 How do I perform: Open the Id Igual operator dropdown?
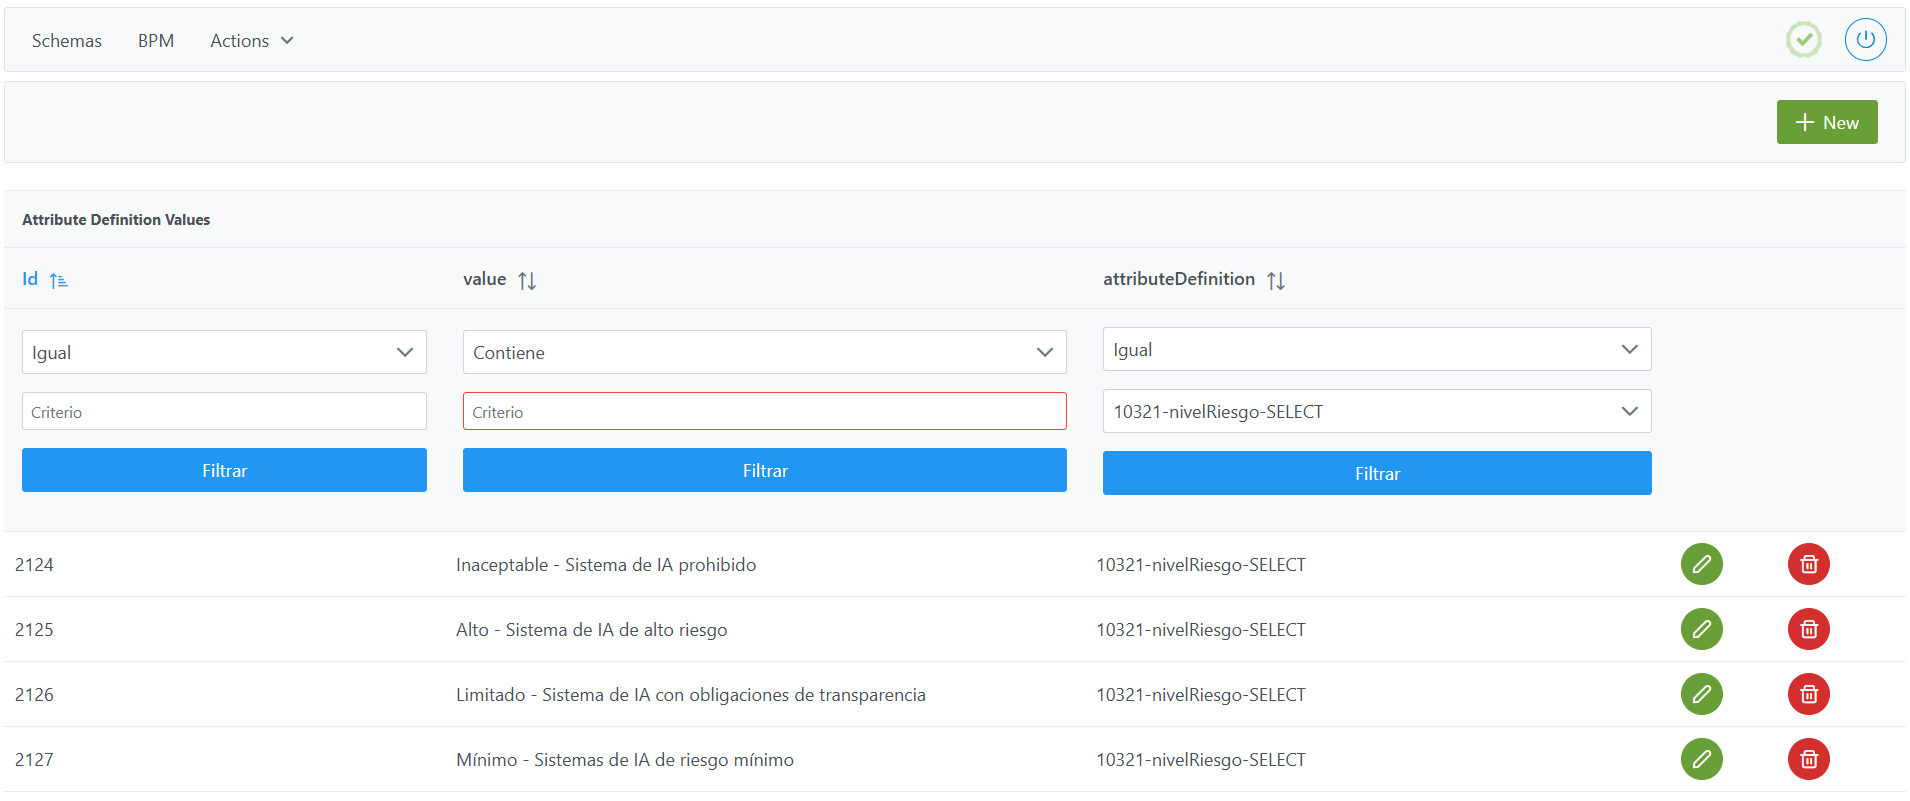(x=224, y=352)
